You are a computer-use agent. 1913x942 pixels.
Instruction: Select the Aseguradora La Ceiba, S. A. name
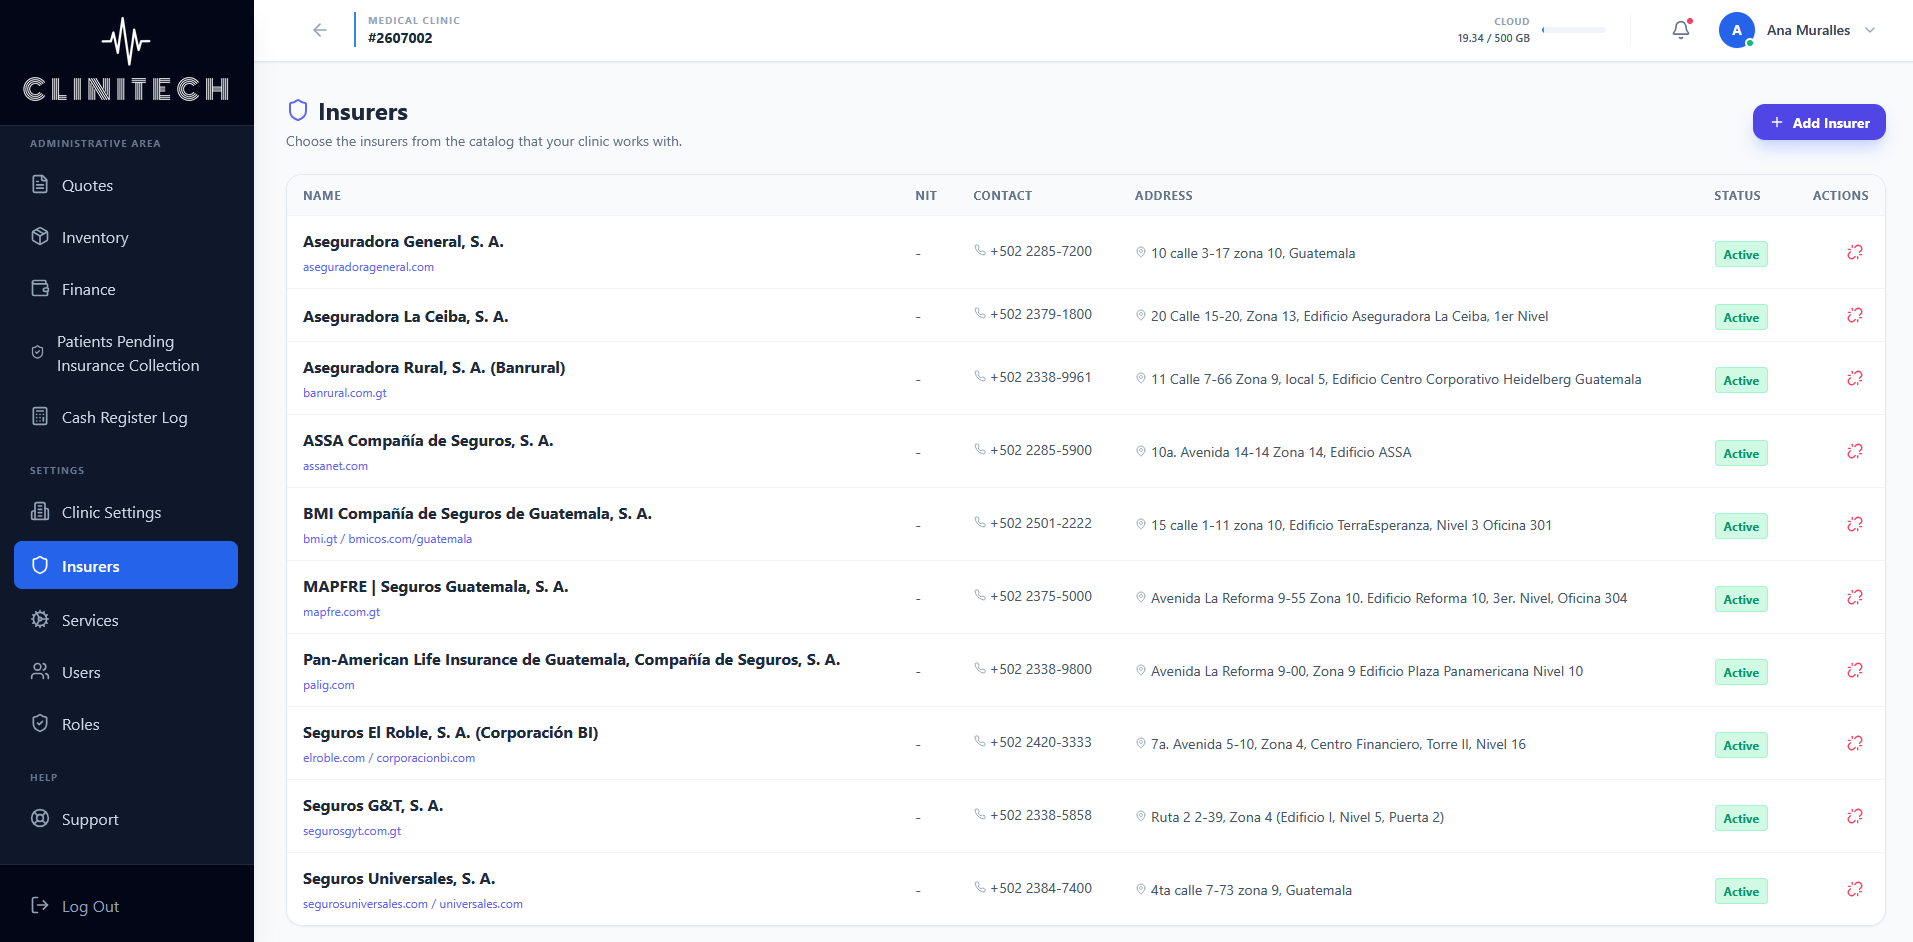(x=406, y=316)
